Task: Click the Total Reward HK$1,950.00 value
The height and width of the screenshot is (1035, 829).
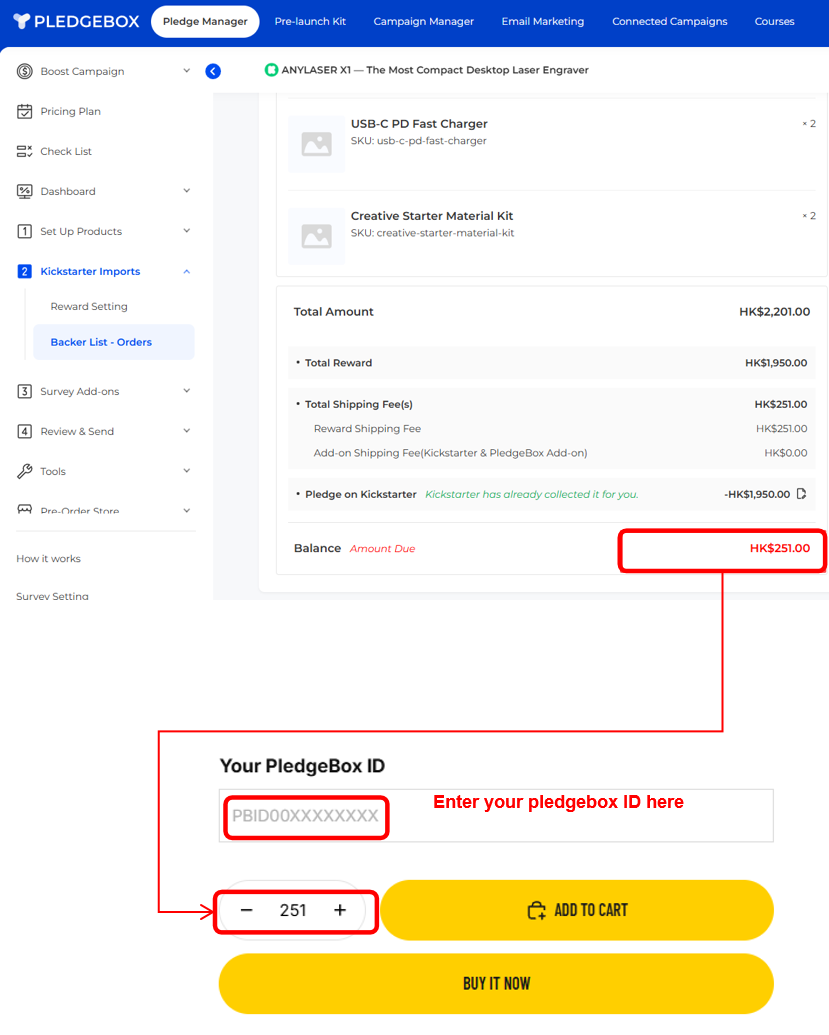Action: (x=776, y=363)
